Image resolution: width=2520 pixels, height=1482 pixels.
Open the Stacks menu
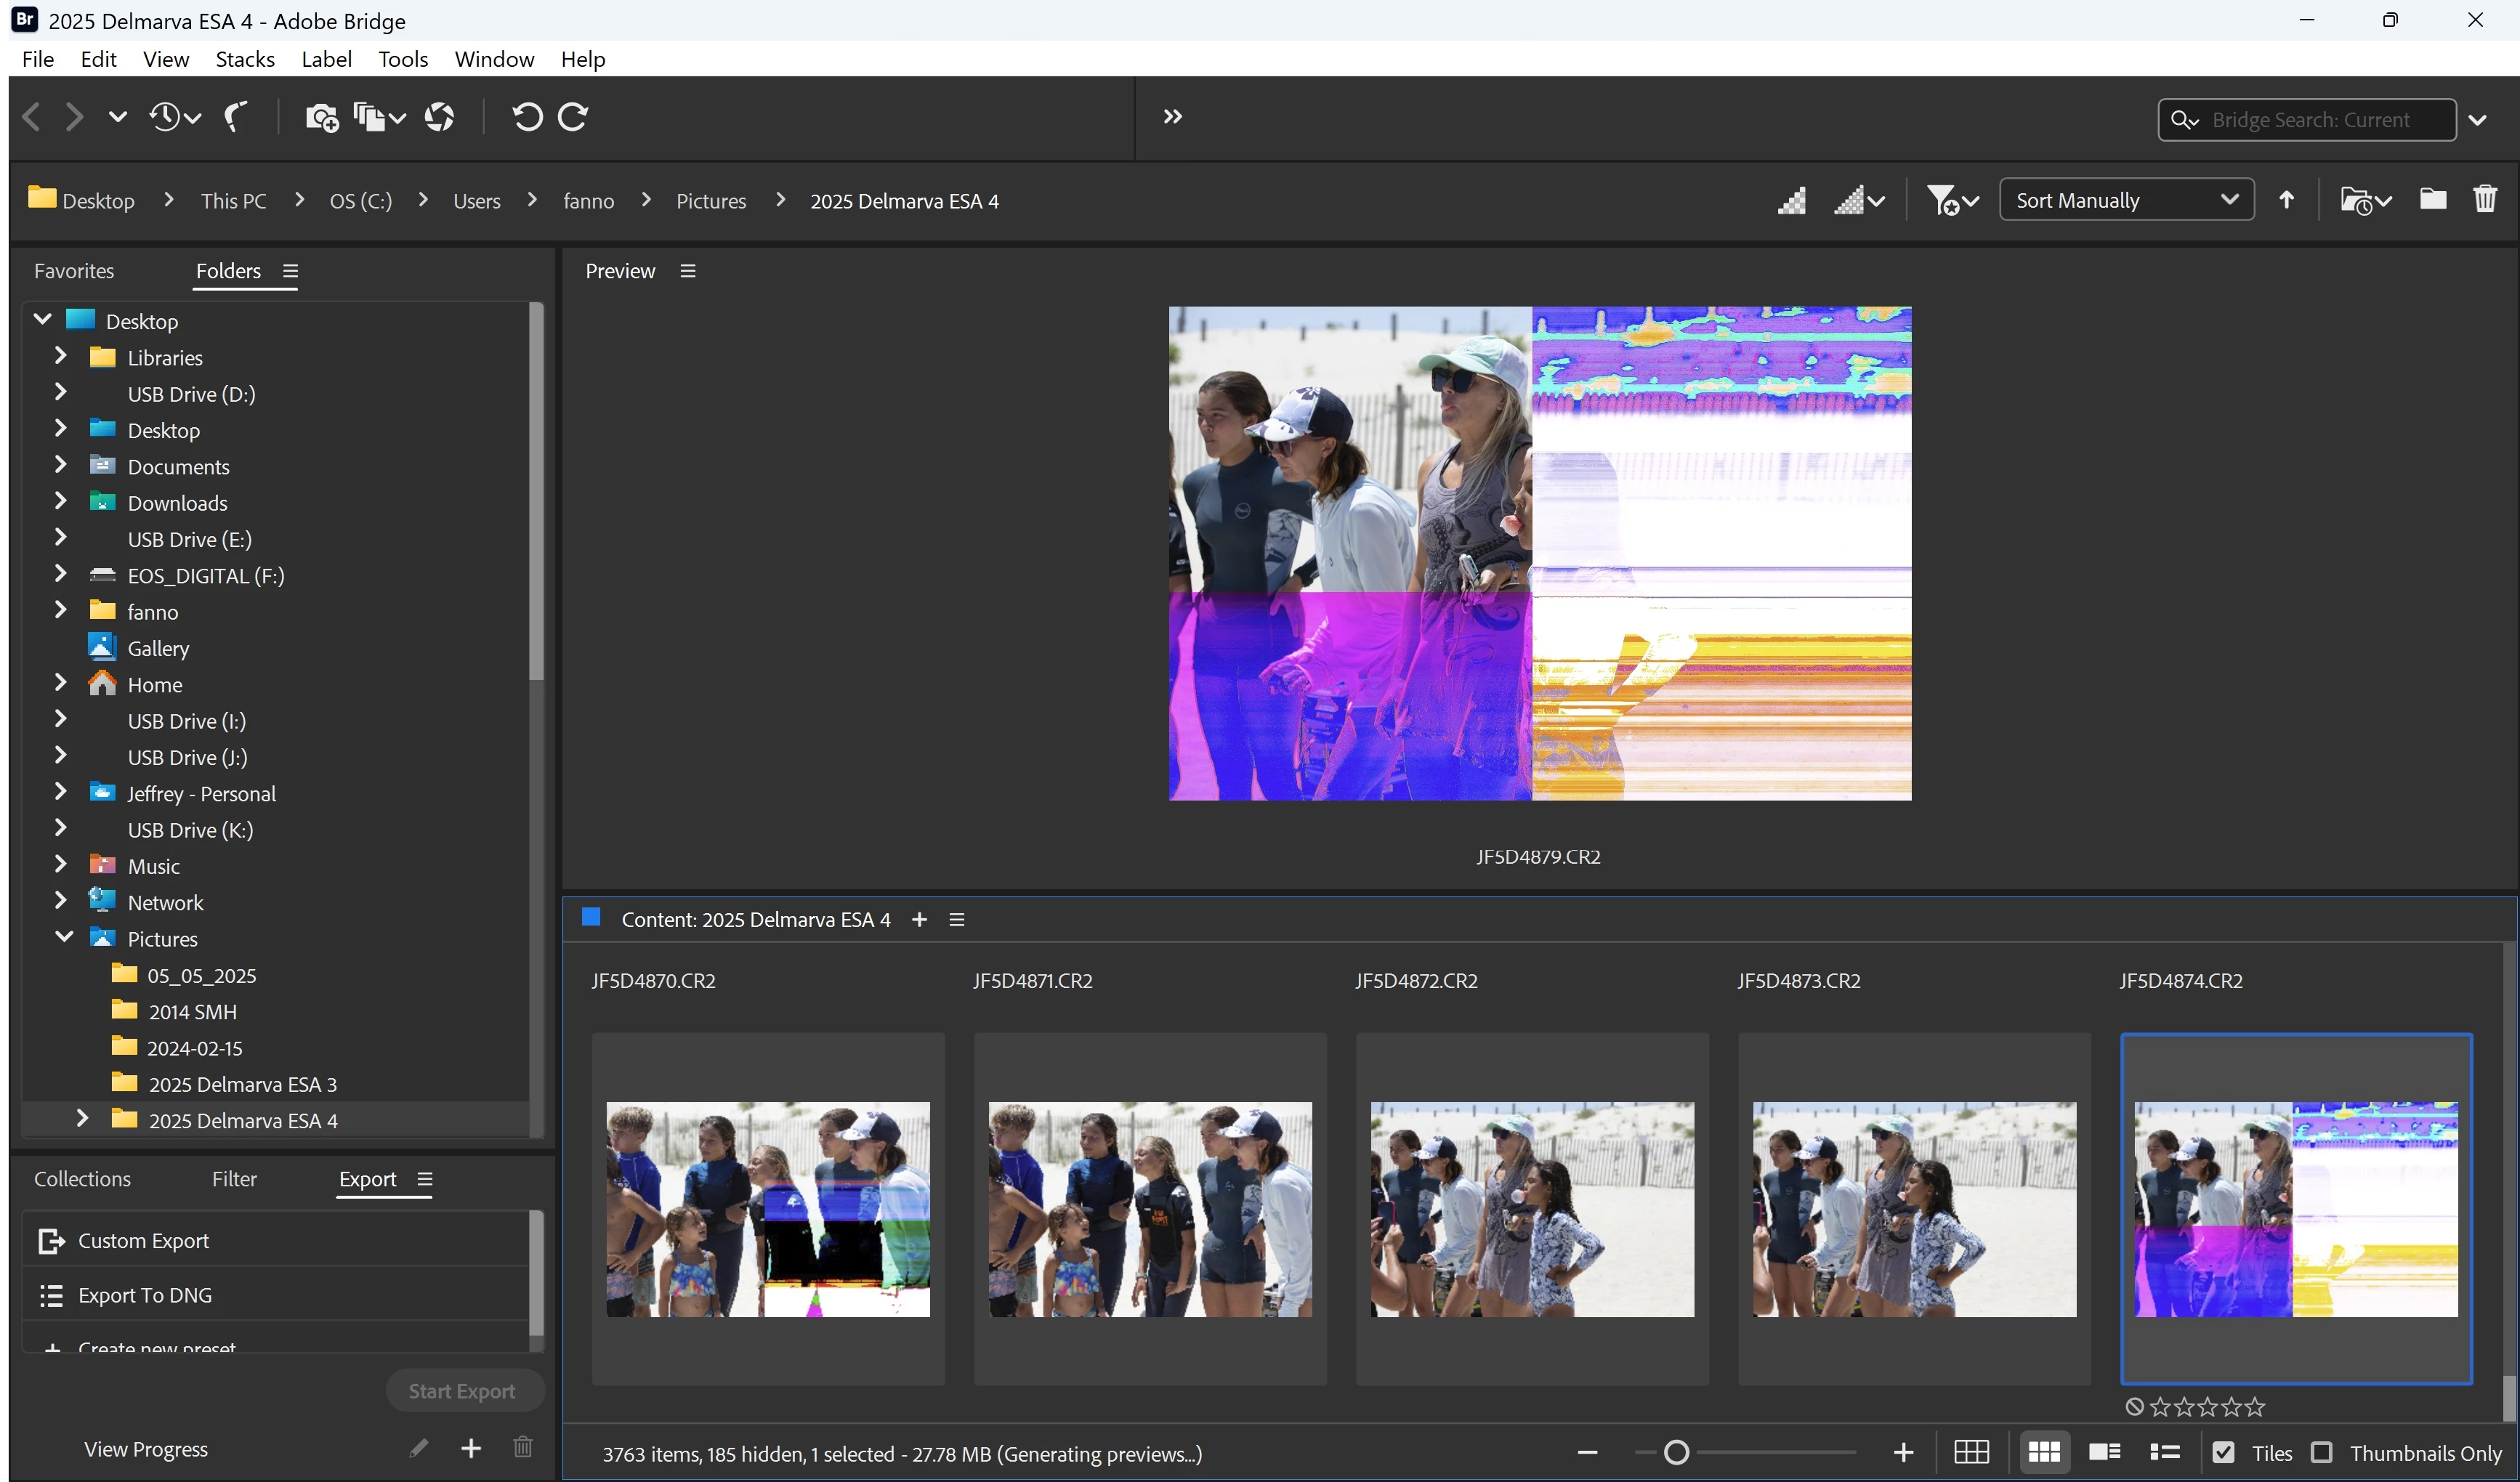point(245,59)
